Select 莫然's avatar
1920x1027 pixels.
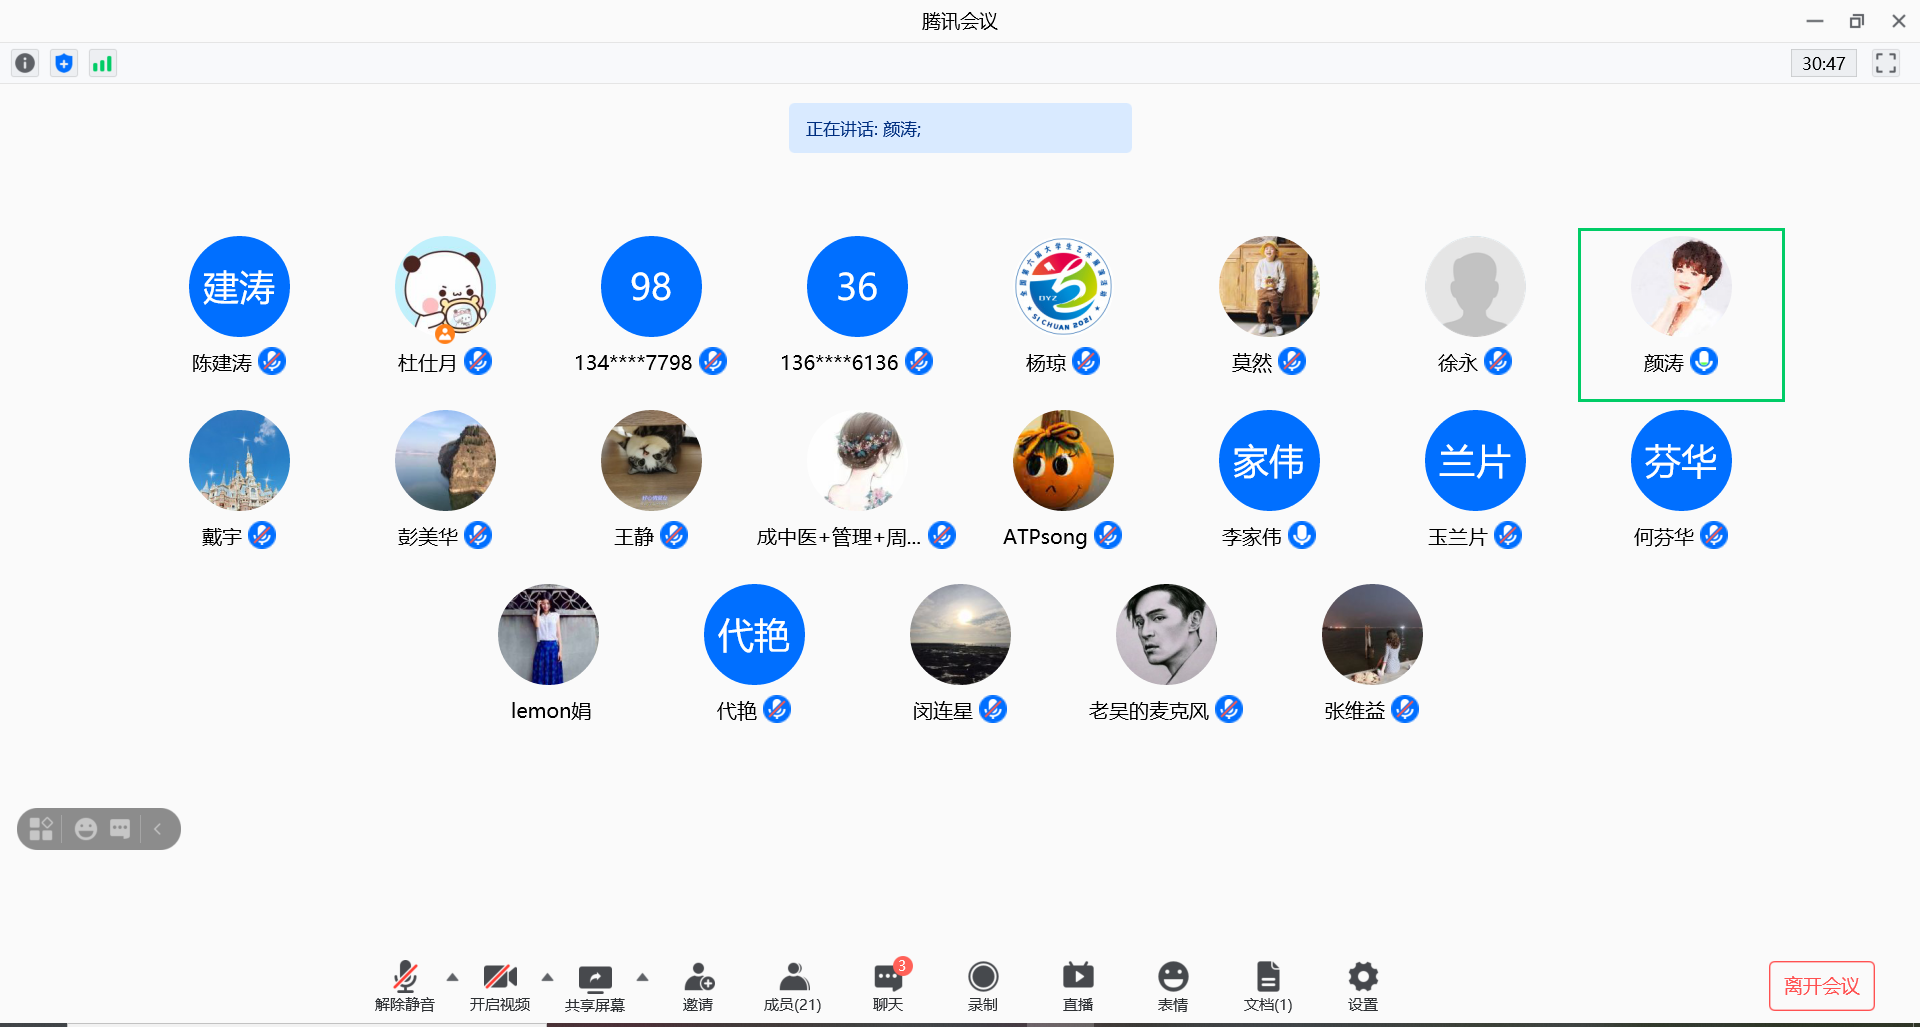[x=1269, y=287]
